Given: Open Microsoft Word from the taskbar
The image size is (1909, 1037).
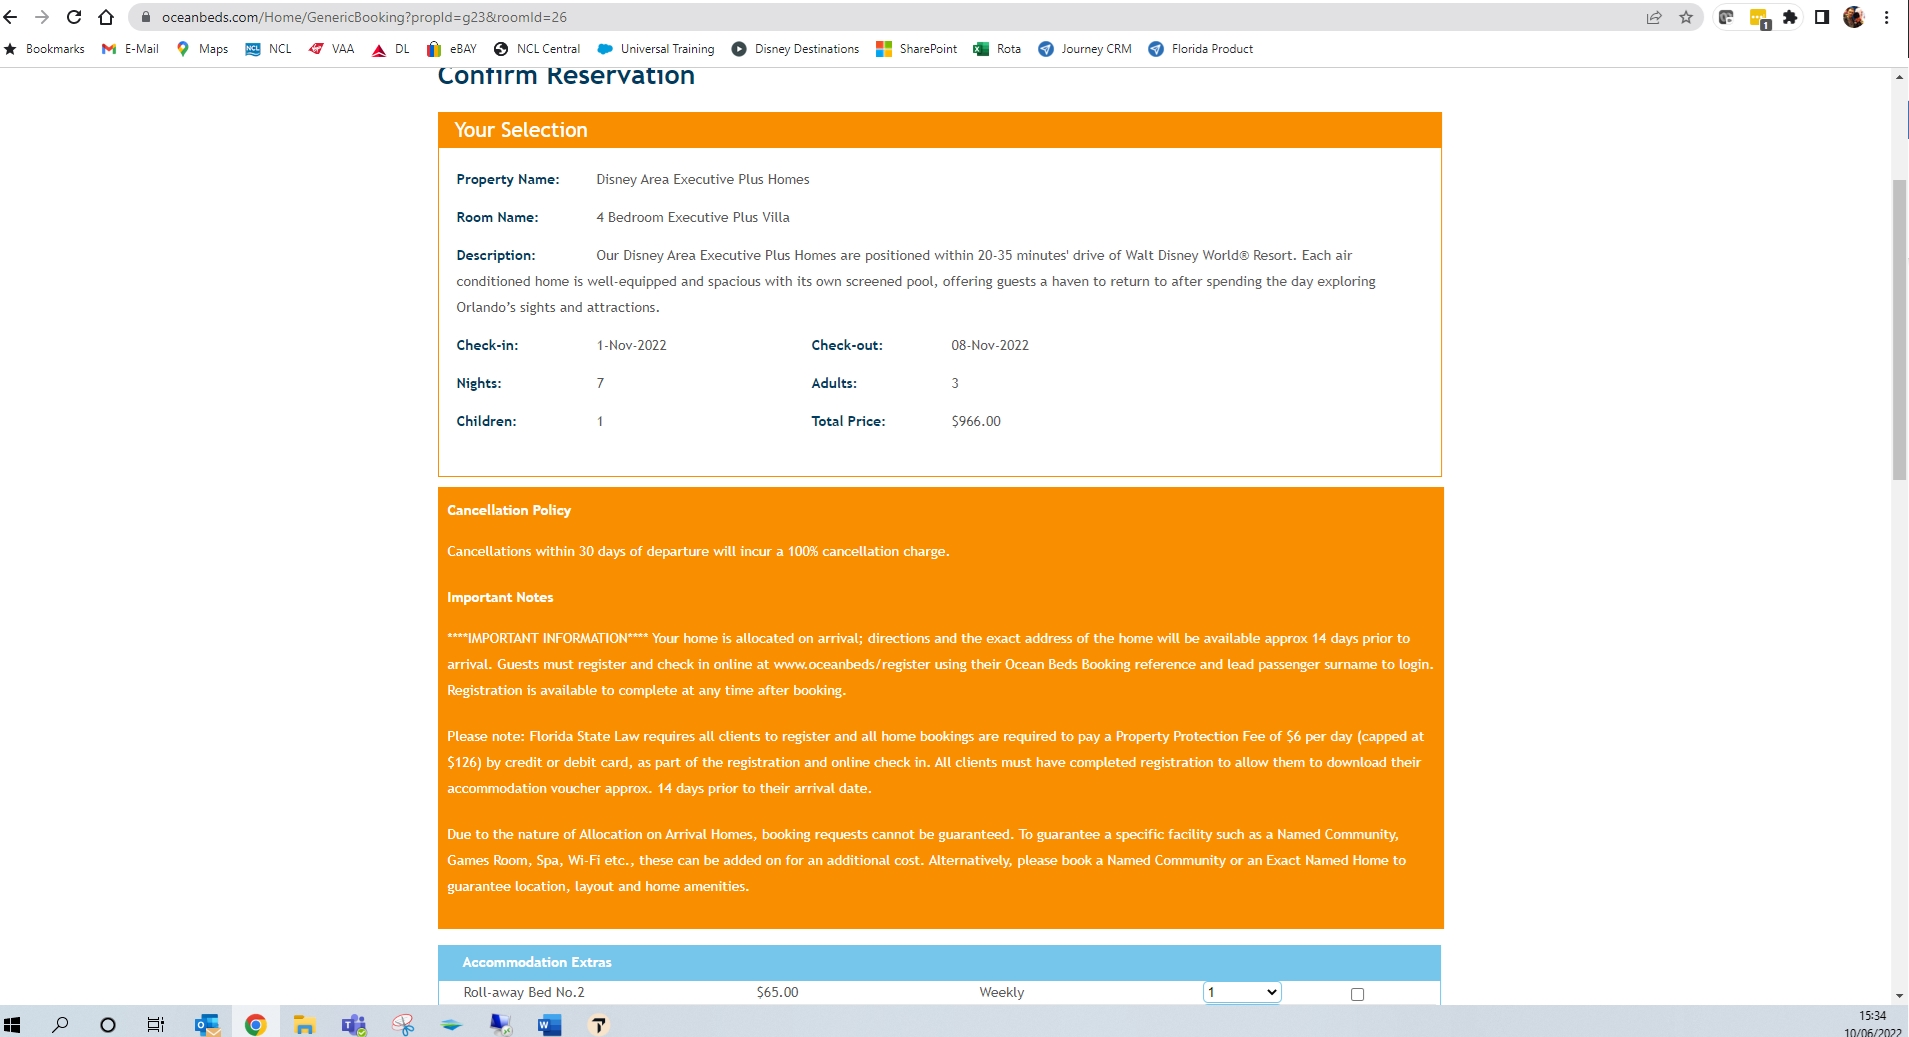Looking at the screenshot, I should click(550, 1024).
